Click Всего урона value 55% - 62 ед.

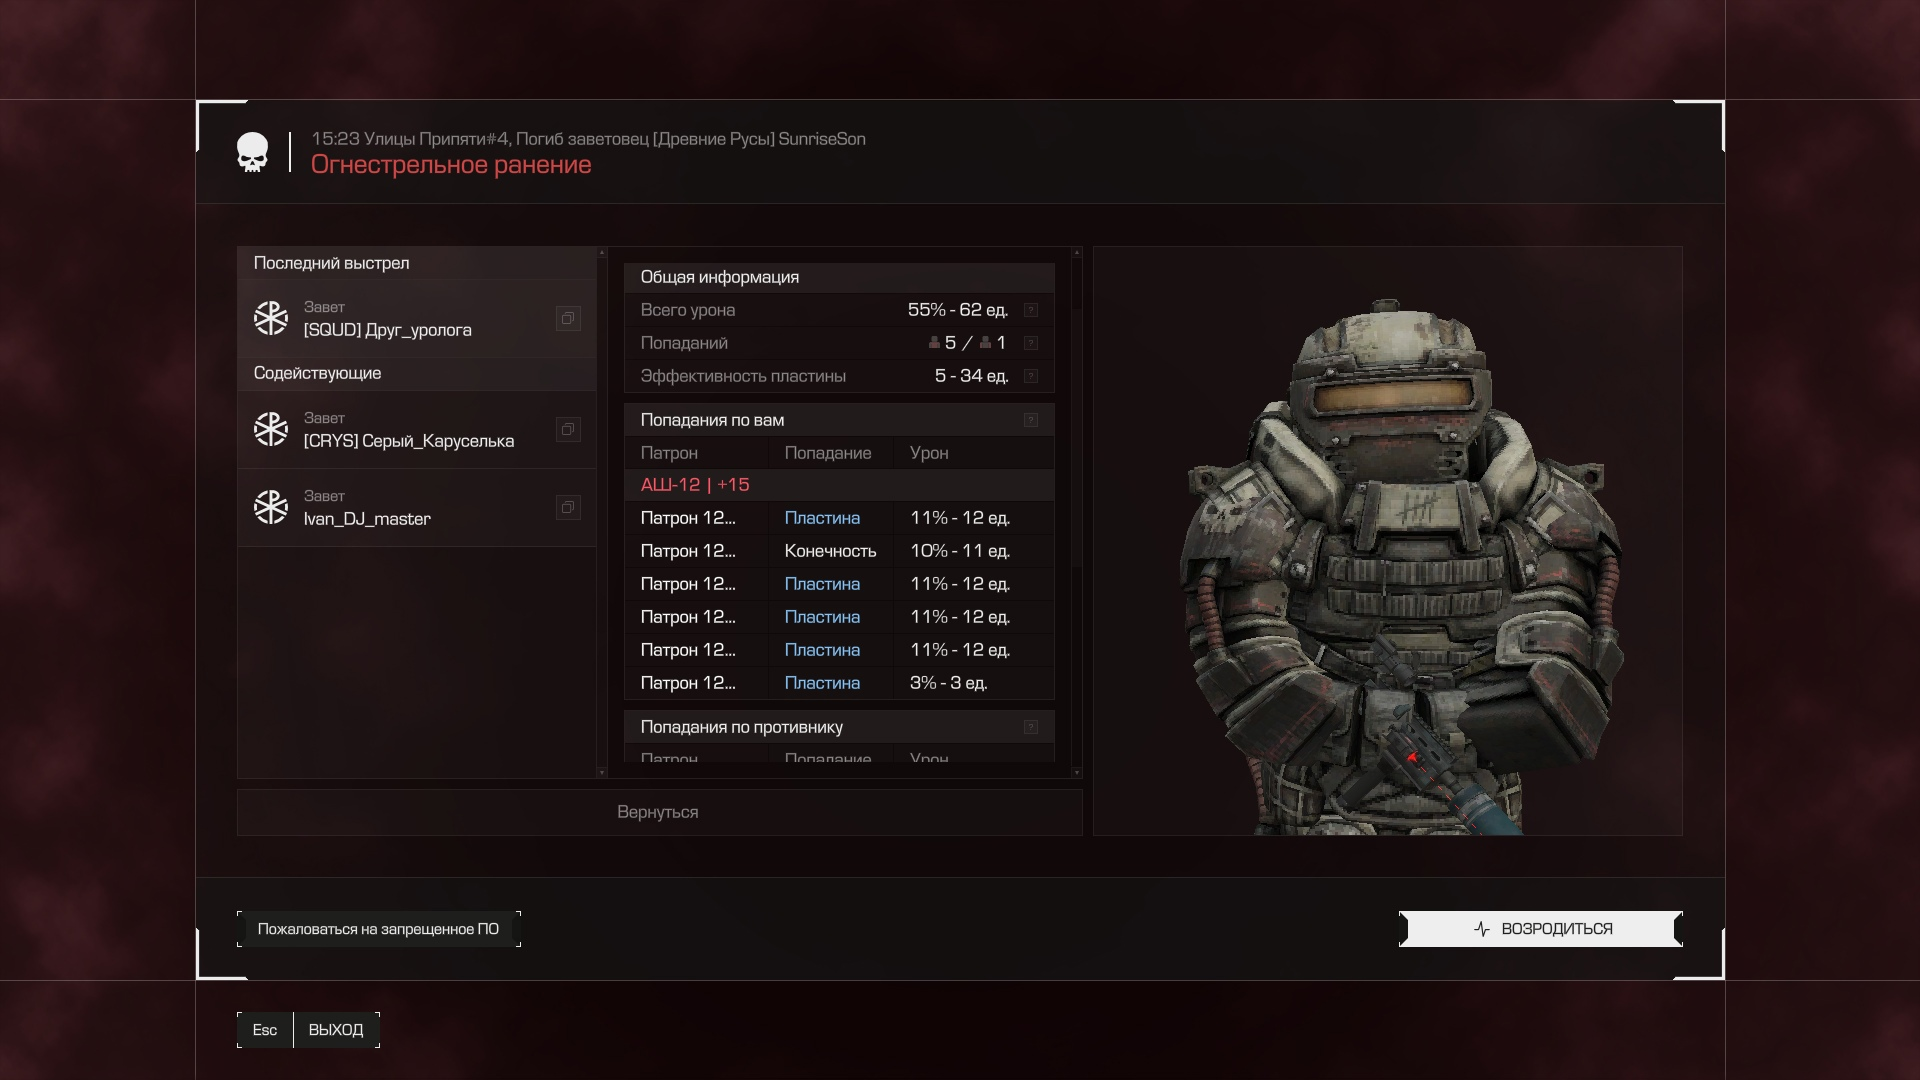click(958, 310)
